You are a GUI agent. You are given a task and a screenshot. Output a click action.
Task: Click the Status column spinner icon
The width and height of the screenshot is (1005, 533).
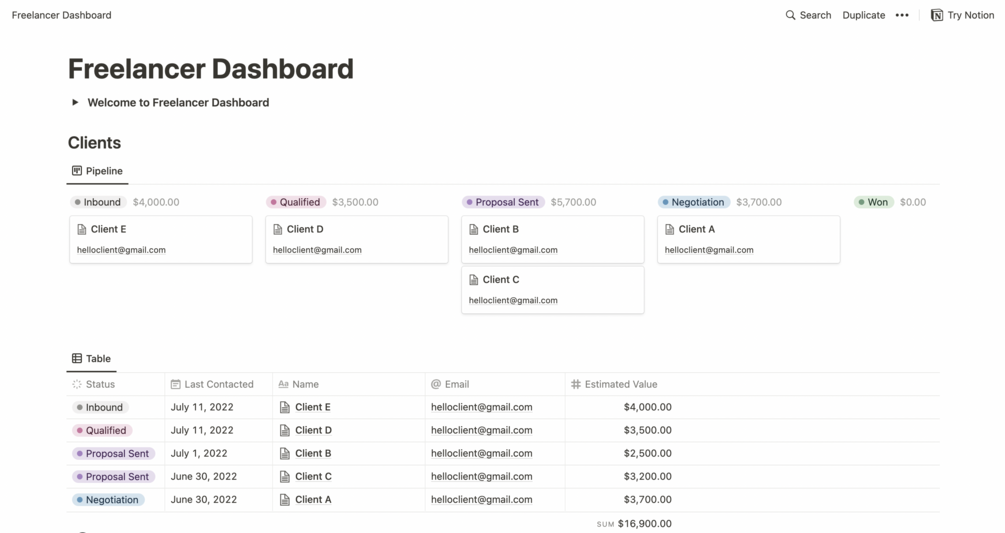point(77,384)
